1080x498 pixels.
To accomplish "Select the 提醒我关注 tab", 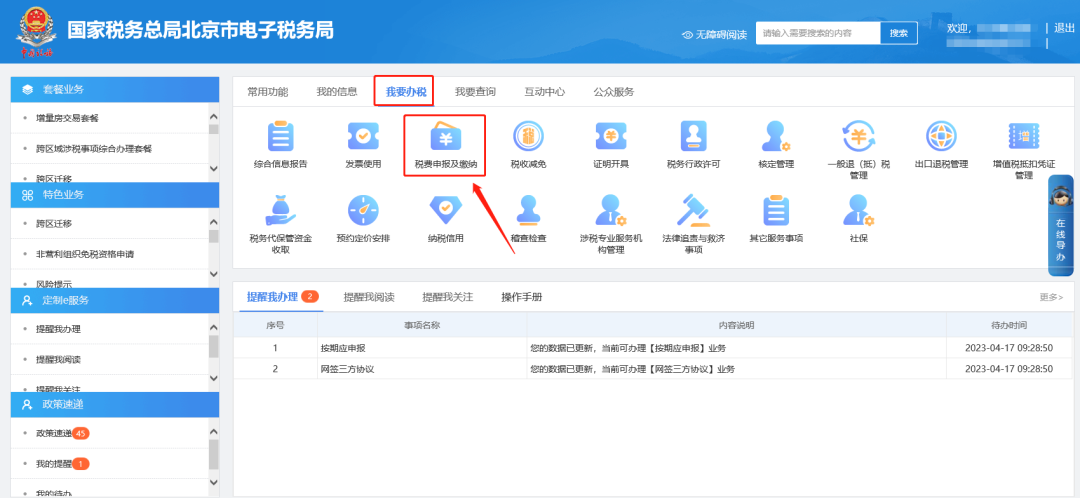I will (x=448, y=297).
